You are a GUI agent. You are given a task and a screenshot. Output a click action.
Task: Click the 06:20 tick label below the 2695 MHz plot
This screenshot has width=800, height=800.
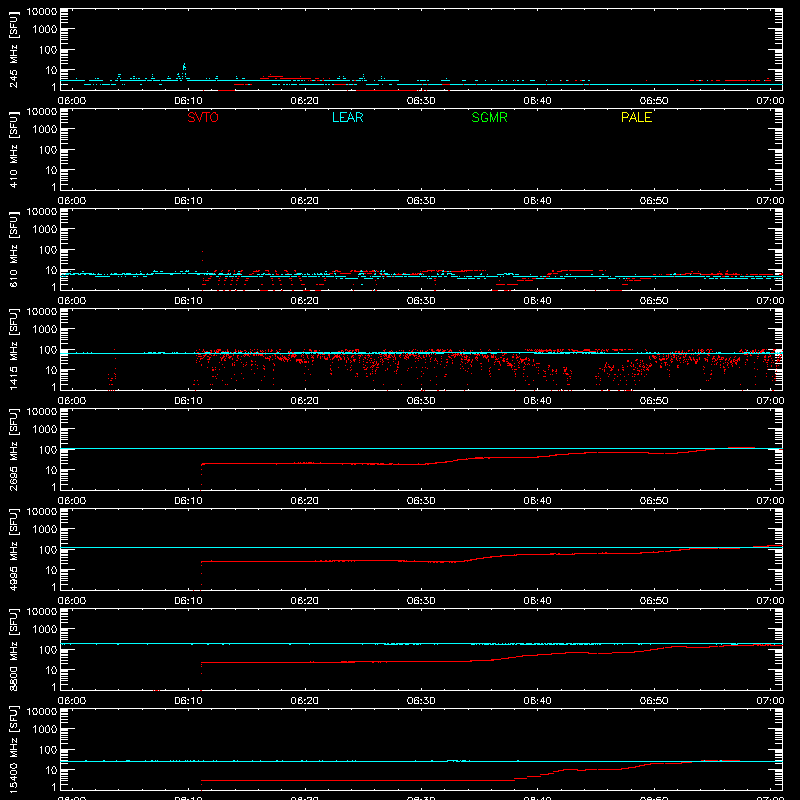click(305, 501)
